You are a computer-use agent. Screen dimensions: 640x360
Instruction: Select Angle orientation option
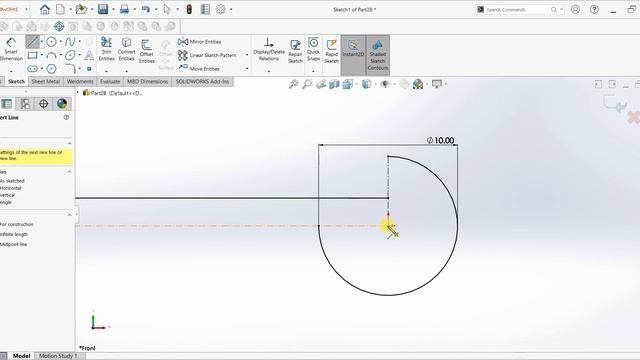coord(6,202)
